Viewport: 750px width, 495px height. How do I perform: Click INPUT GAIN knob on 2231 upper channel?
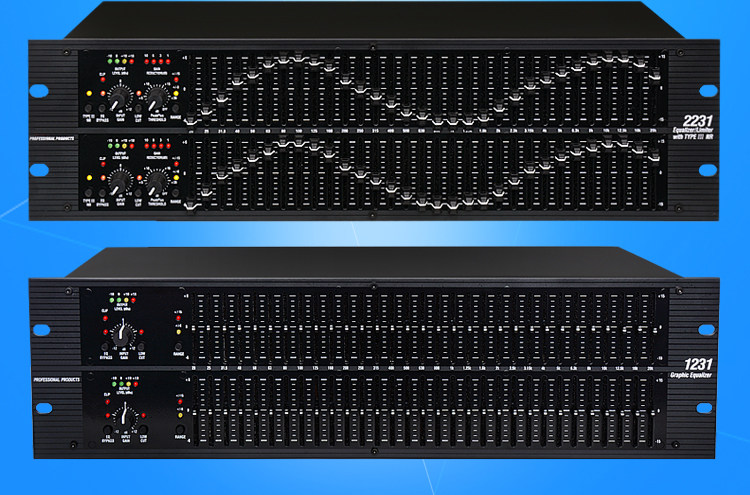point(120,98)
